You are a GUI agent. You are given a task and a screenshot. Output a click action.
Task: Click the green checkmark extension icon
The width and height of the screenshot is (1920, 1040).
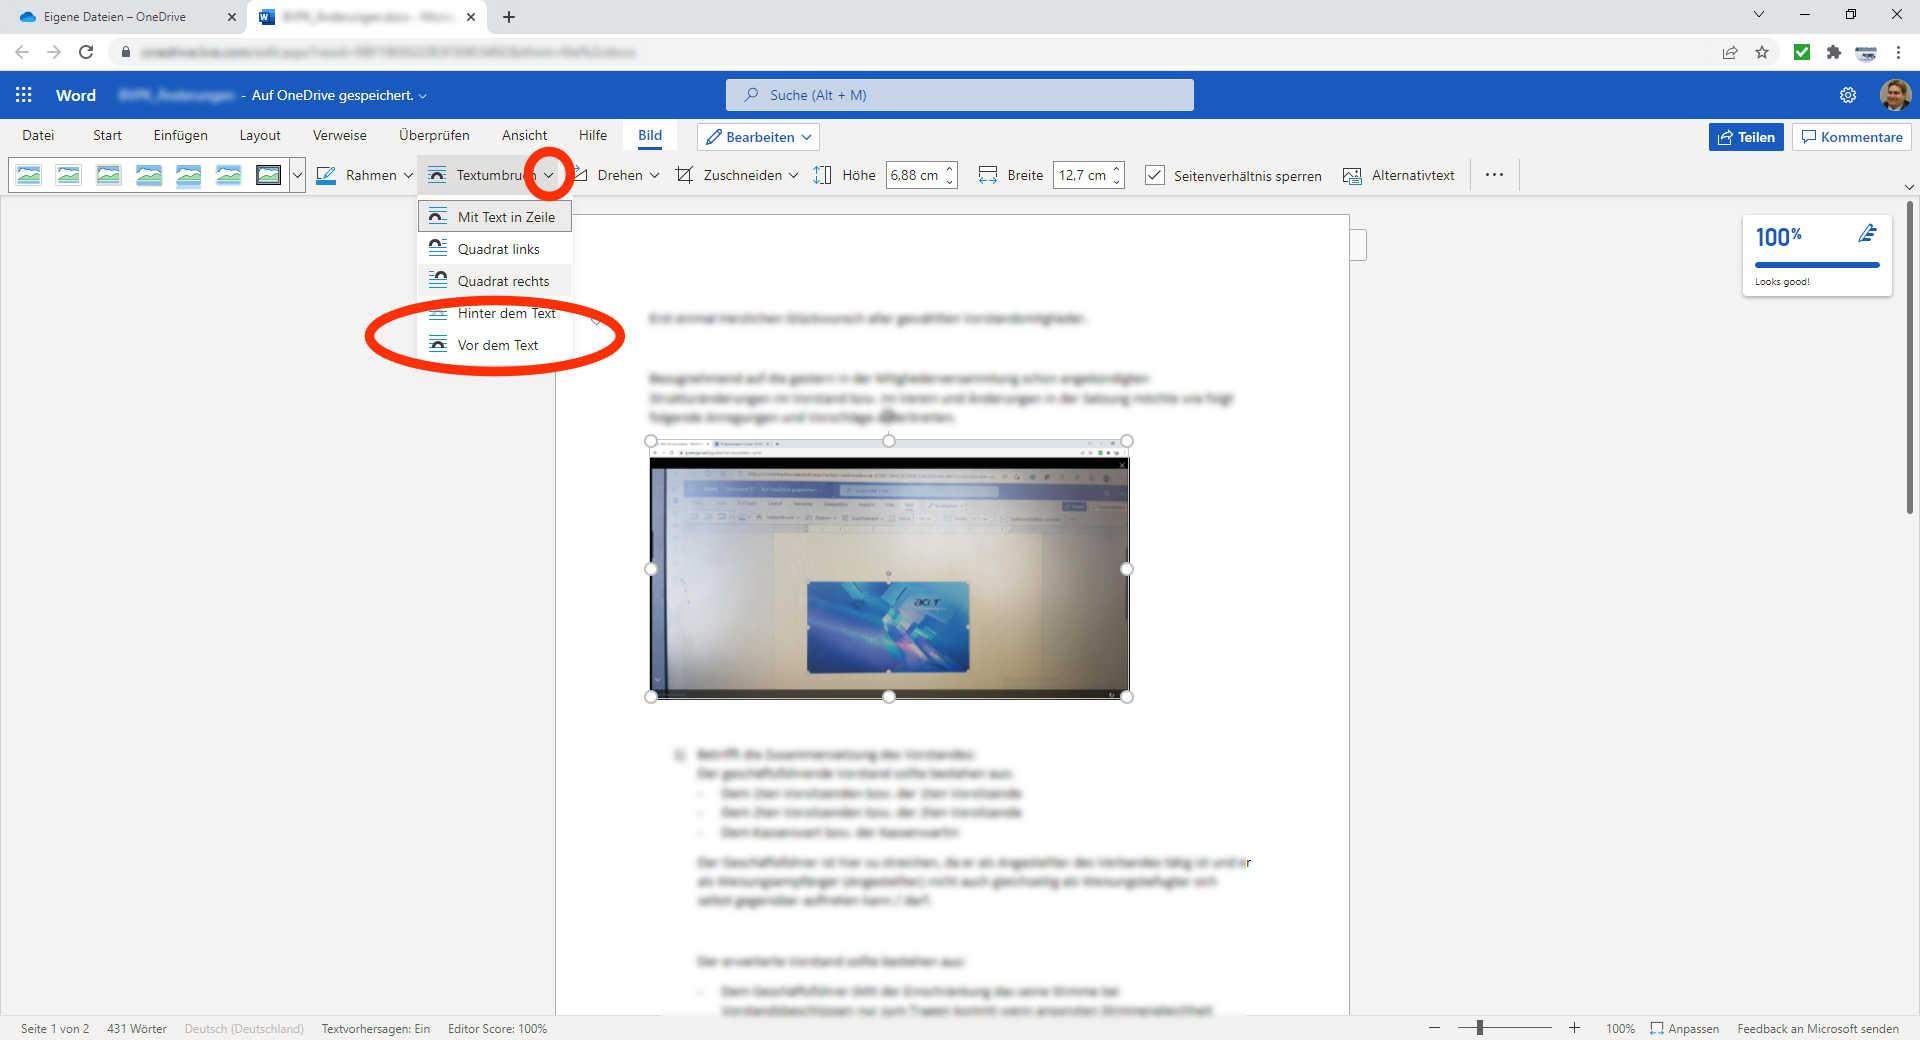click(x=1802, y=52)
